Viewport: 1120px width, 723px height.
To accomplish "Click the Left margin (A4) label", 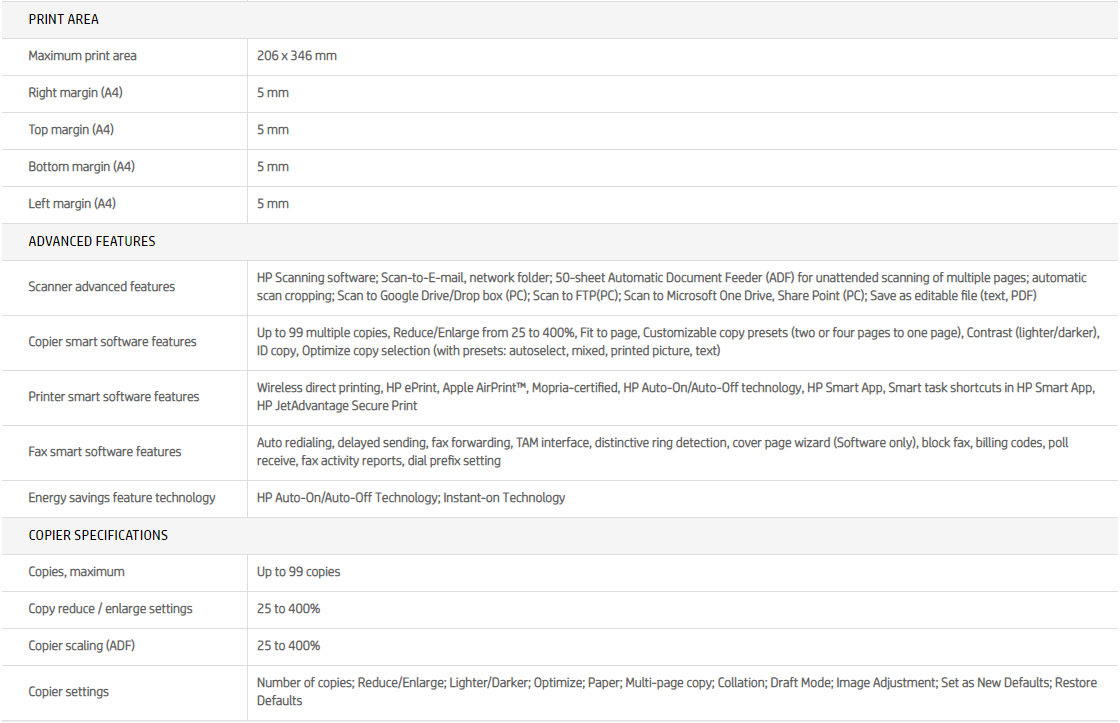I will (x=72, y=204).
